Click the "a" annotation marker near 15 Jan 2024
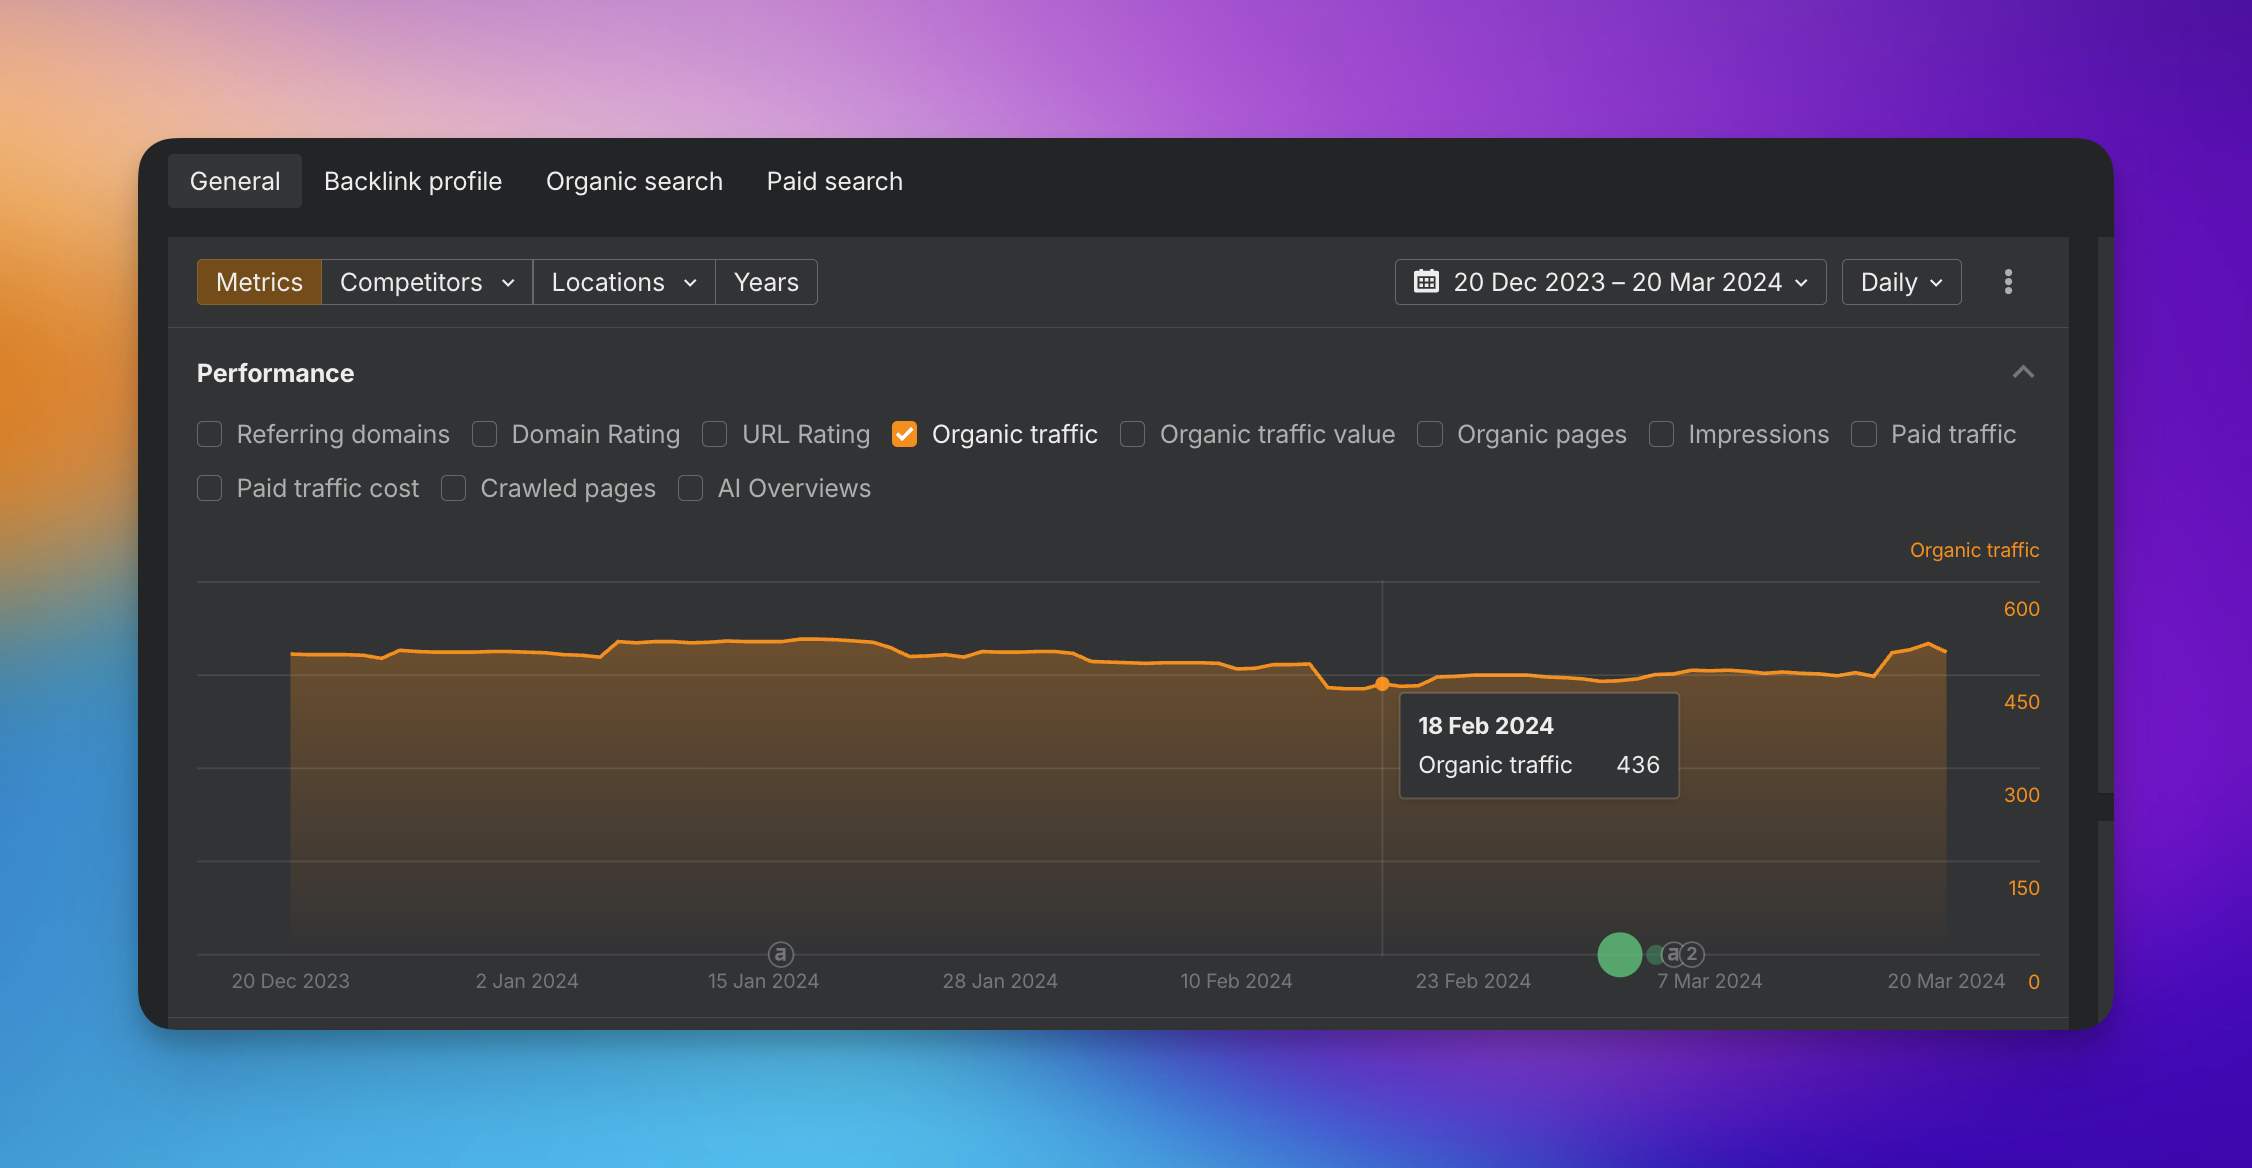This screenshot has width=2252, height=1168. click(x=780, y=954)
